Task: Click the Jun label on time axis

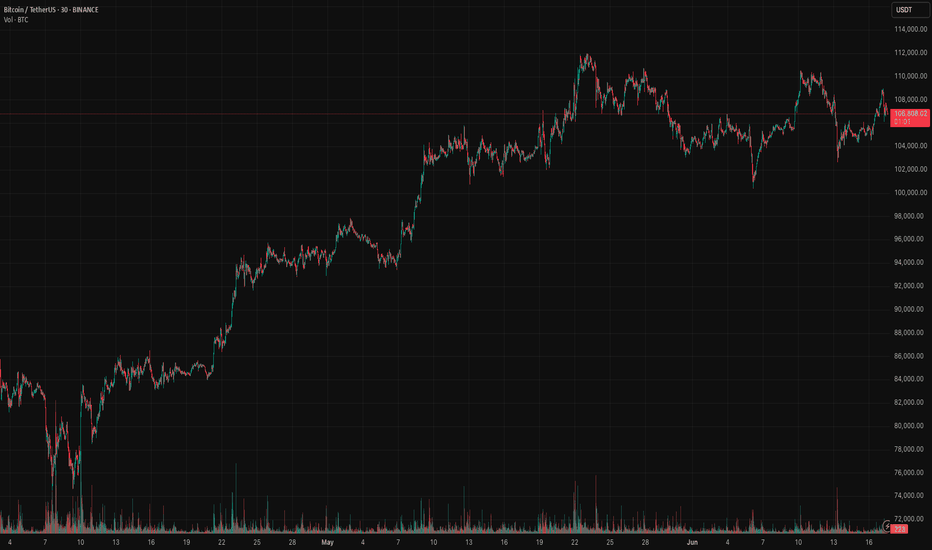Action: [x=692, y=542]
